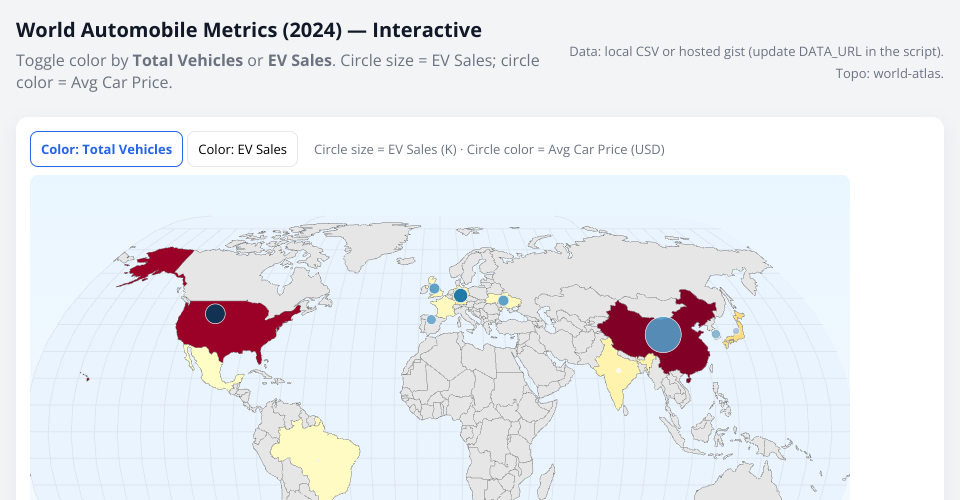Select the Color: Total Vehicles toggle

(x=106, y=149)
